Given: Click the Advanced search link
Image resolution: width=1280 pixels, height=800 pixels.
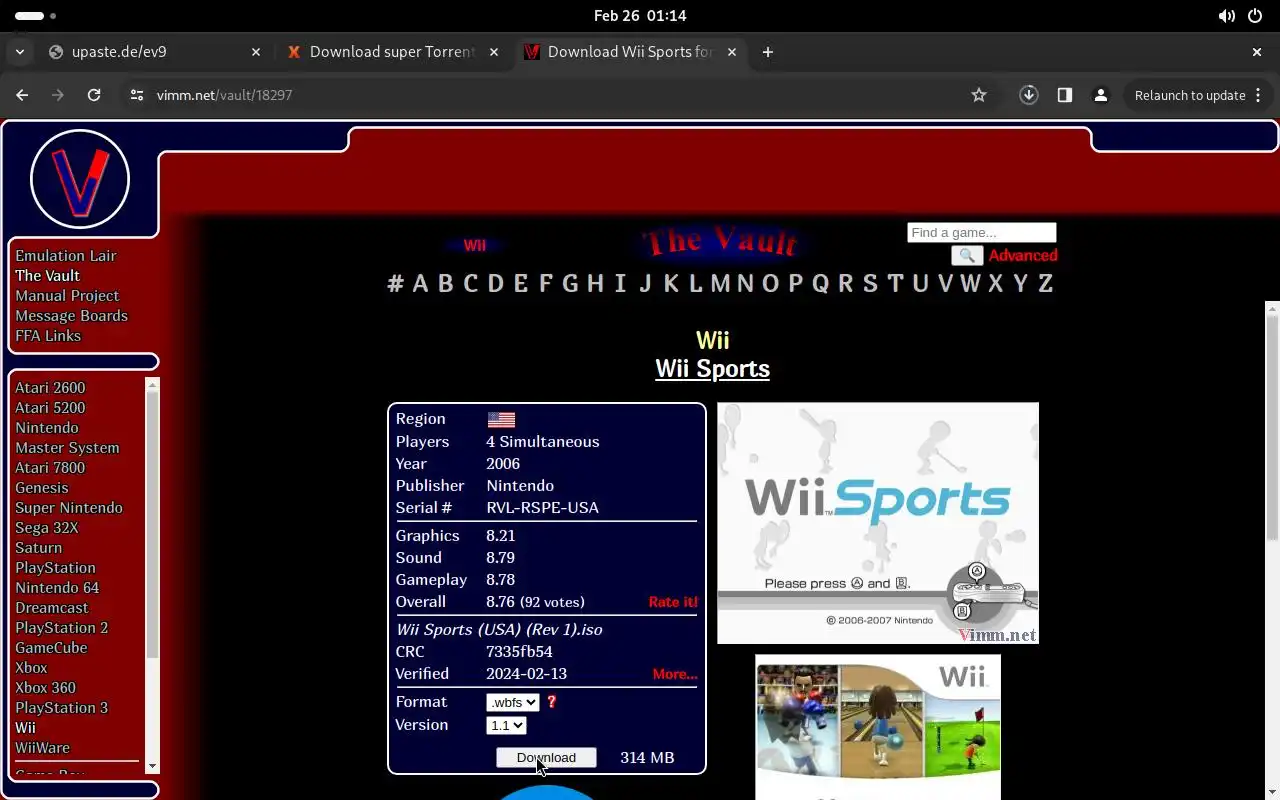Looking at the screenshot, I should (1023, 256).
